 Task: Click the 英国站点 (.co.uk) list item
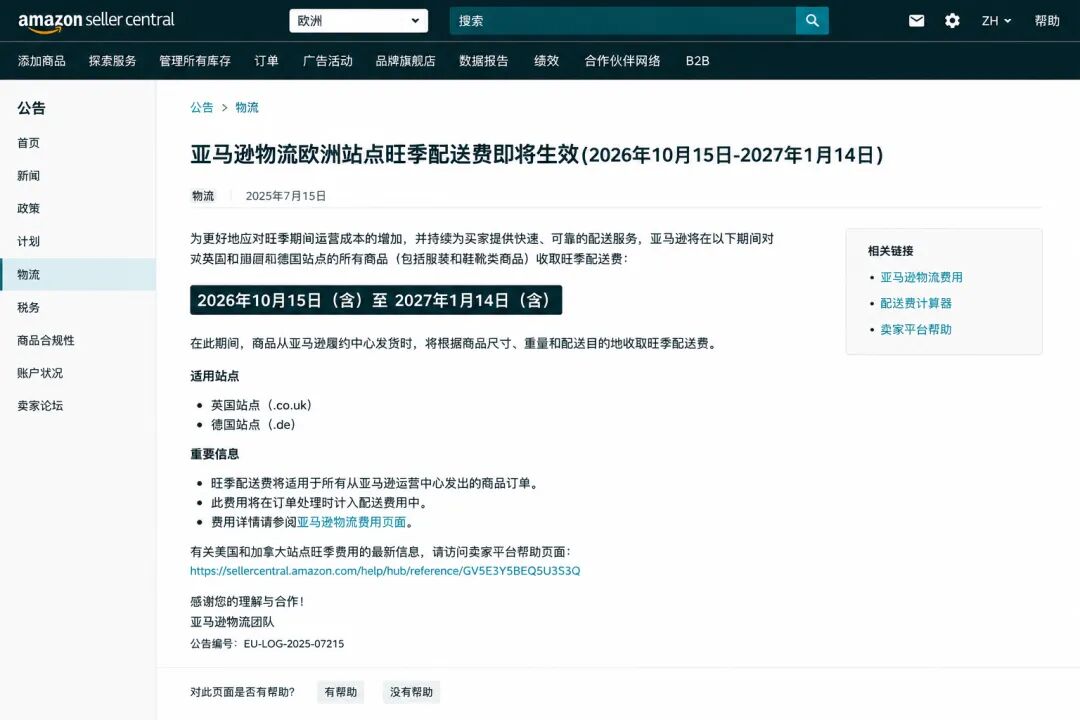pos(262,405)
